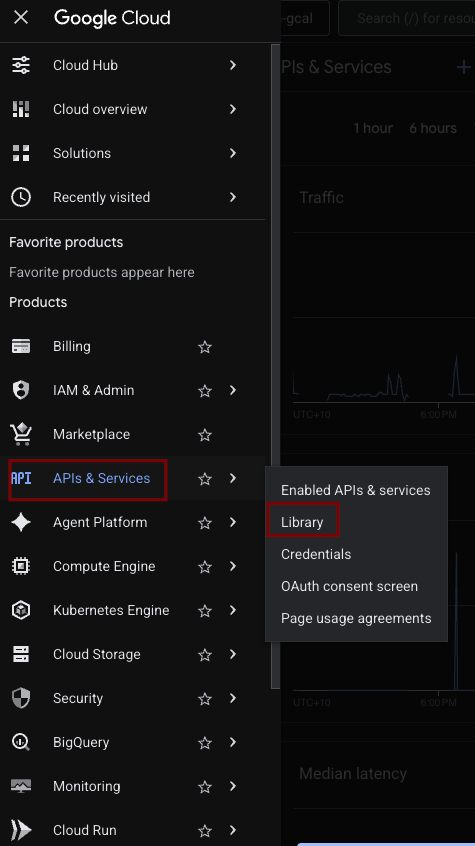Click the BigQuery magnifier icon

pos(21,742)
